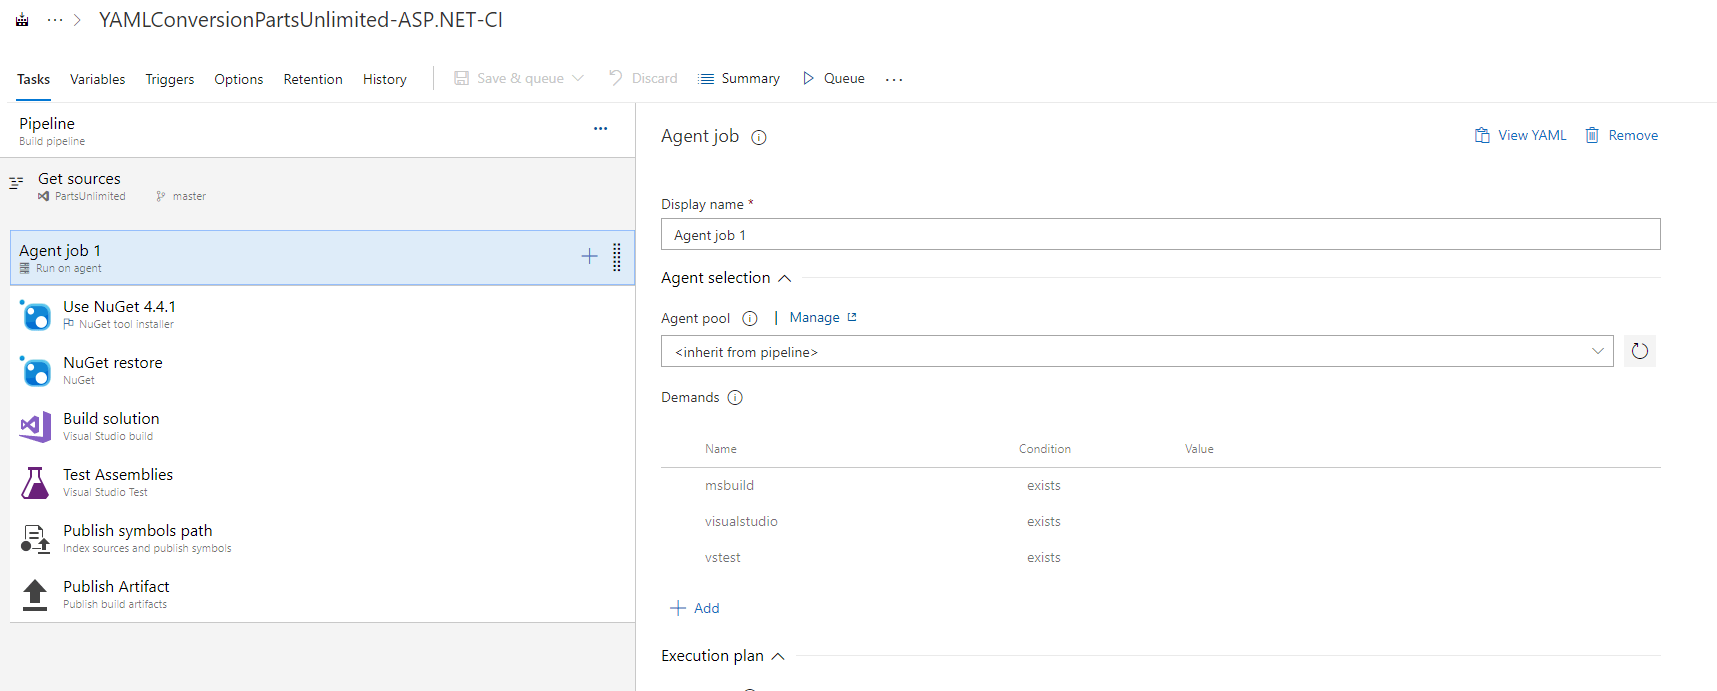Viewport: 1717px width, 691px height.
Task: Open the Triggers tab
Action: pyautogui.click(x=170, y=79)
